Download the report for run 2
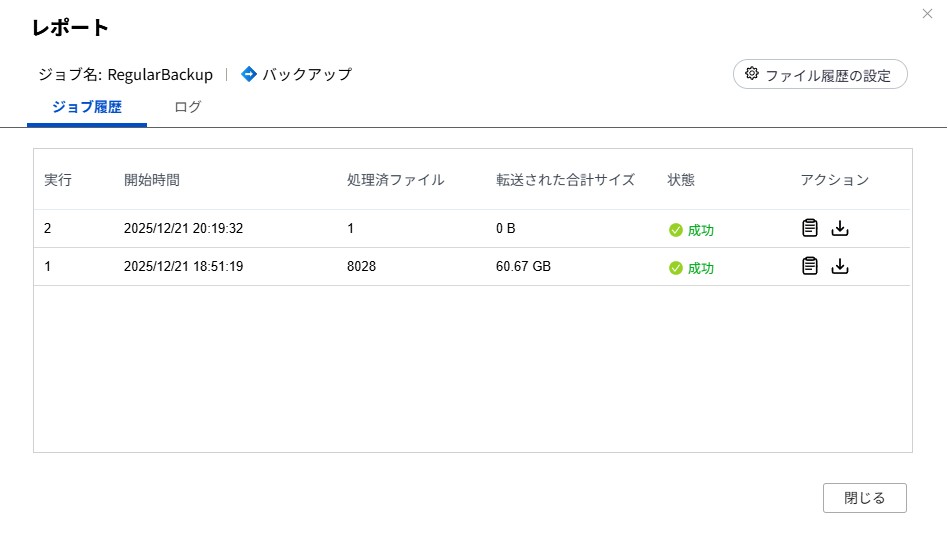Image resolution: width=948 pixels, height=543 pixels. pos(840,228)
